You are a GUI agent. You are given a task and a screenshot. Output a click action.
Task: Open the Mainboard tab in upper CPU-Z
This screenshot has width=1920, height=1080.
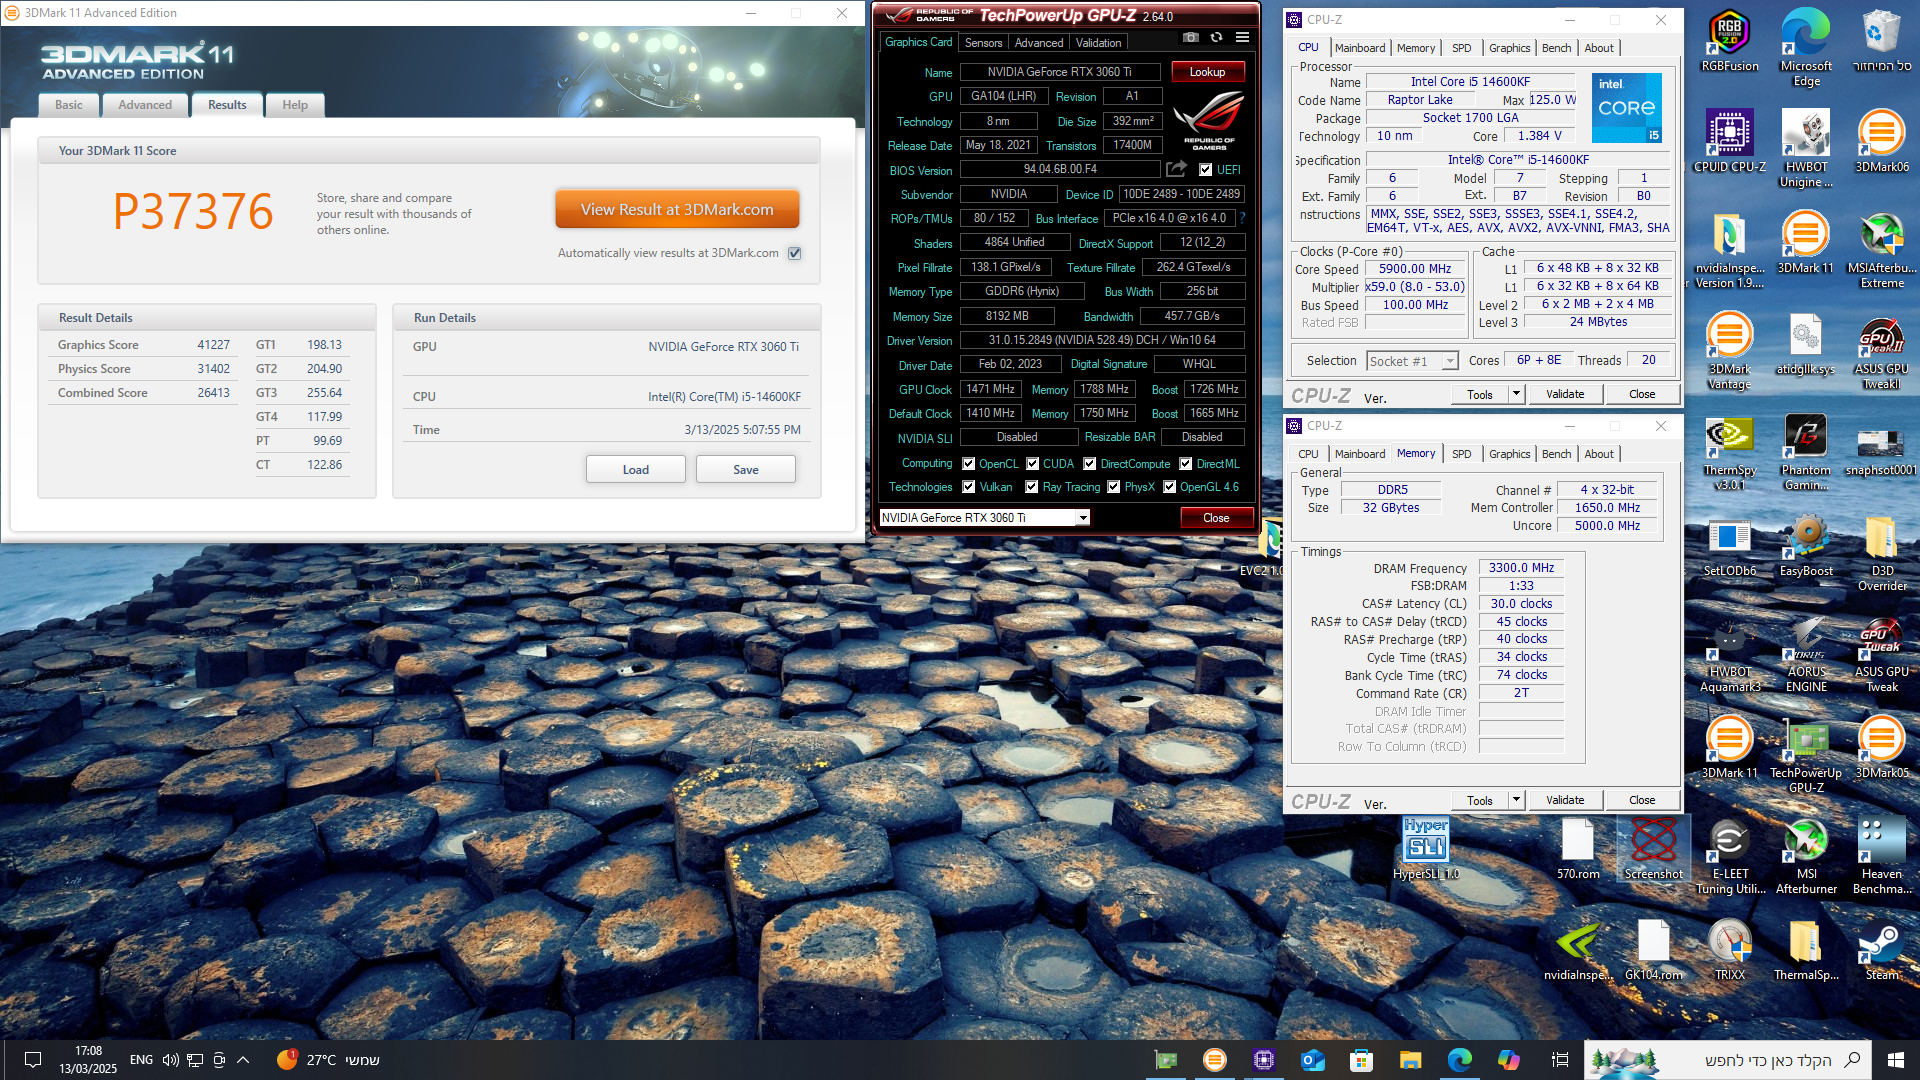[x=1360, y=48]
